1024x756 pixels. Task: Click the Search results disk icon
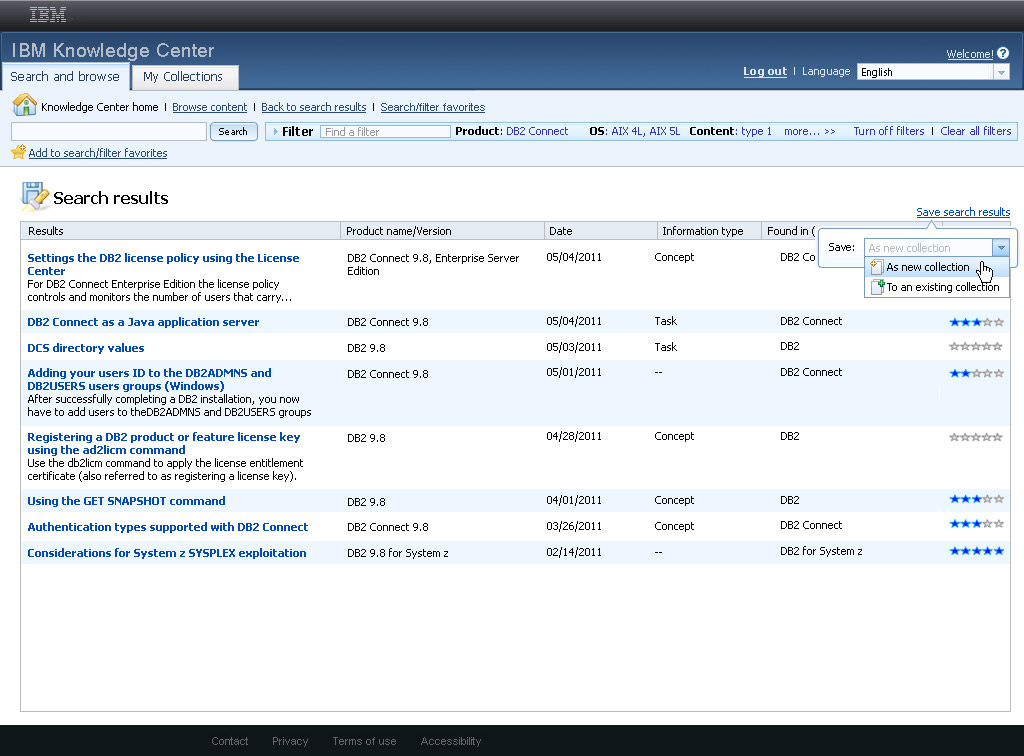tap(34, 197)
